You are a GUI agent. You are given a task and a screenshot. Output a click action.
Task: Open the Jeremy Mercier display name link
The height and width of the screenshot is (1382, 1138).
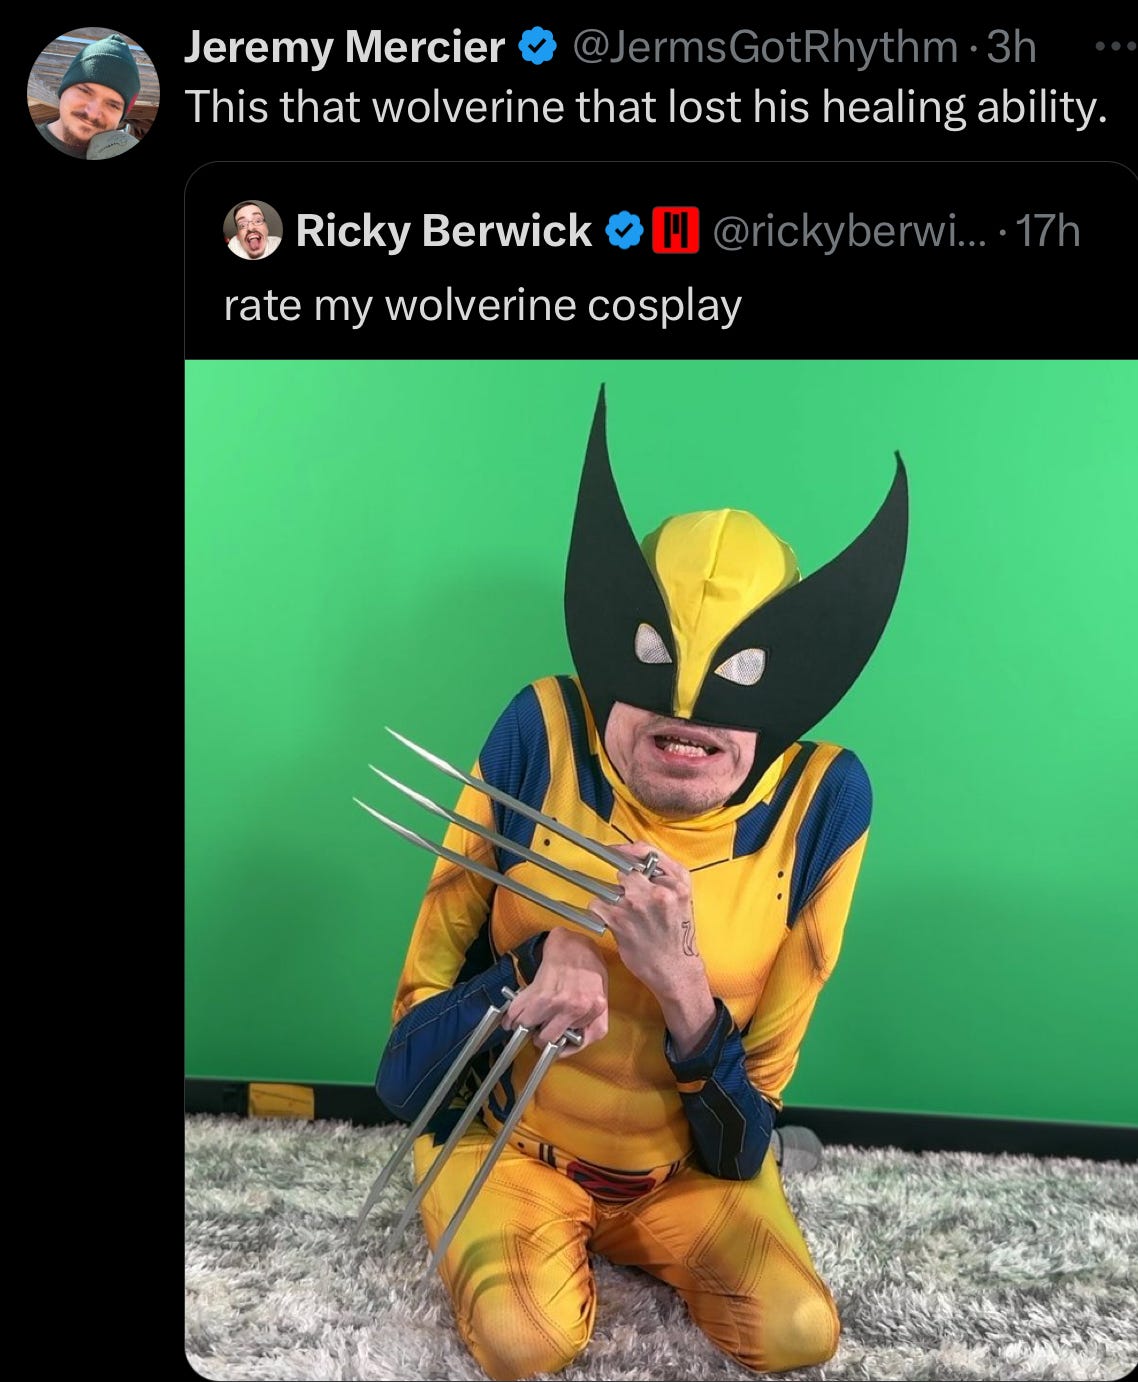pyautogui.click(x=344, y=47)
